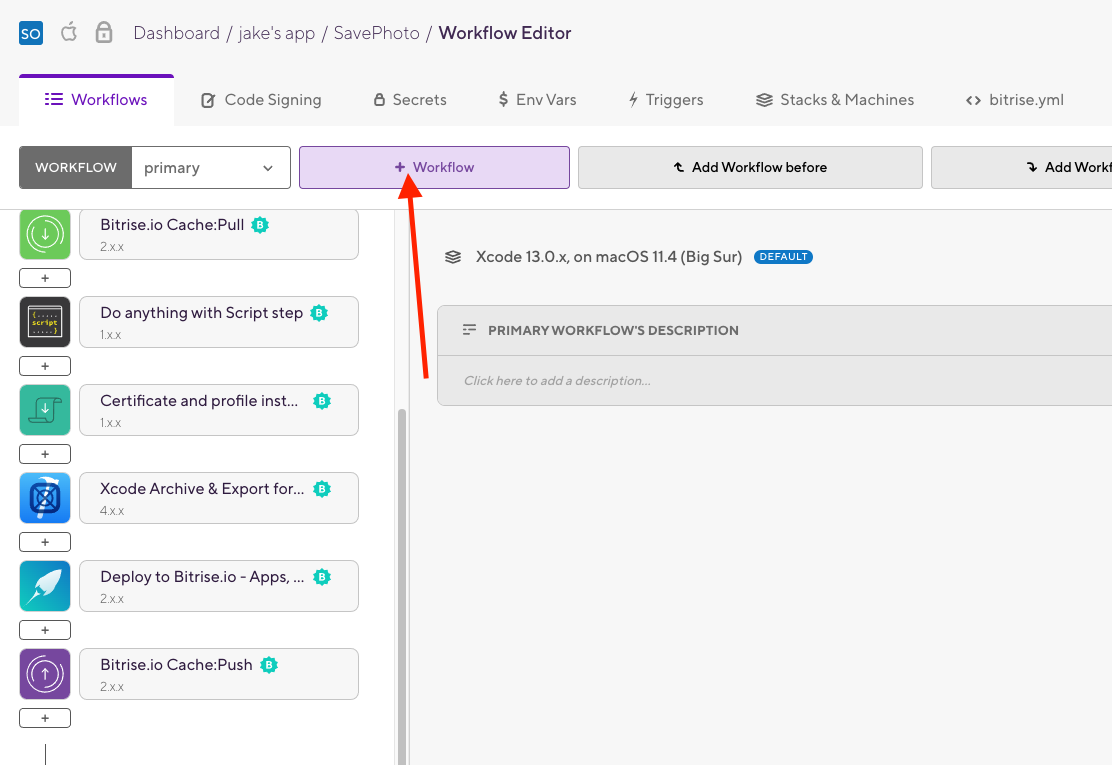Select the Bitrise.io Cache:Push step icon
1112x765 pixels.
pos(45,674)
